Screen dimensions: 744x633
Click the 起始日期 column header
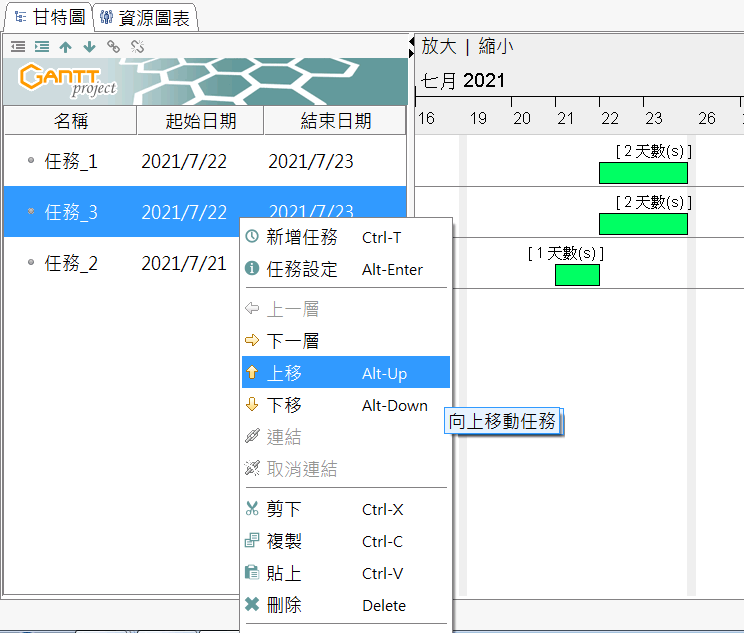[200, 121]
